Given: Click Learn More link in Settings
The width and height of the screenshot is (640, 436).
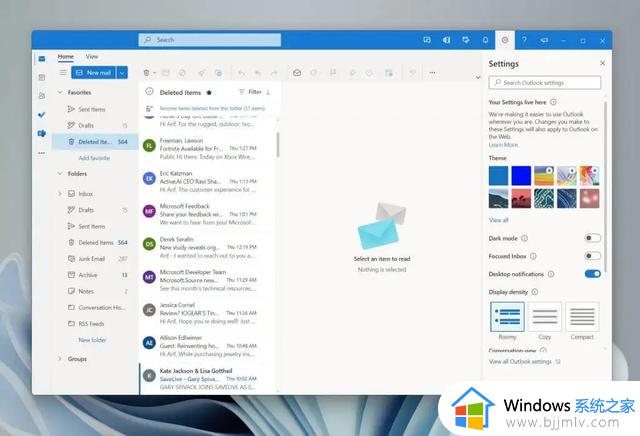Looking at the screenshot, I should pyautogui.click(x=503, y=145).
